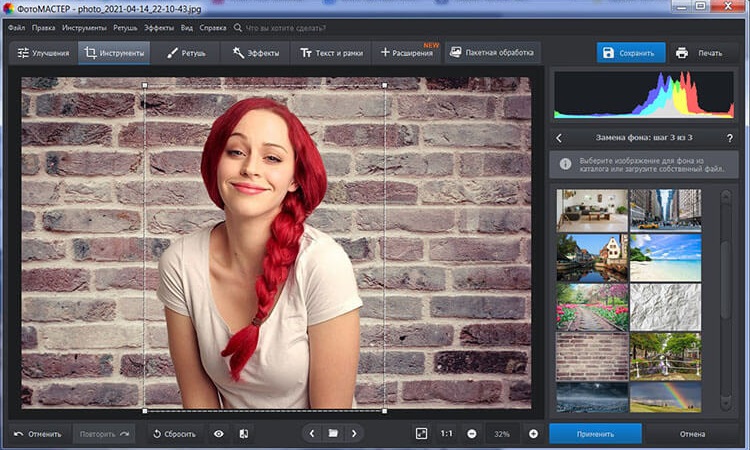This screenshot has height=450, width=750.
Task: Toggle the before/after compare icon
Action: click(x=243, y=434)
